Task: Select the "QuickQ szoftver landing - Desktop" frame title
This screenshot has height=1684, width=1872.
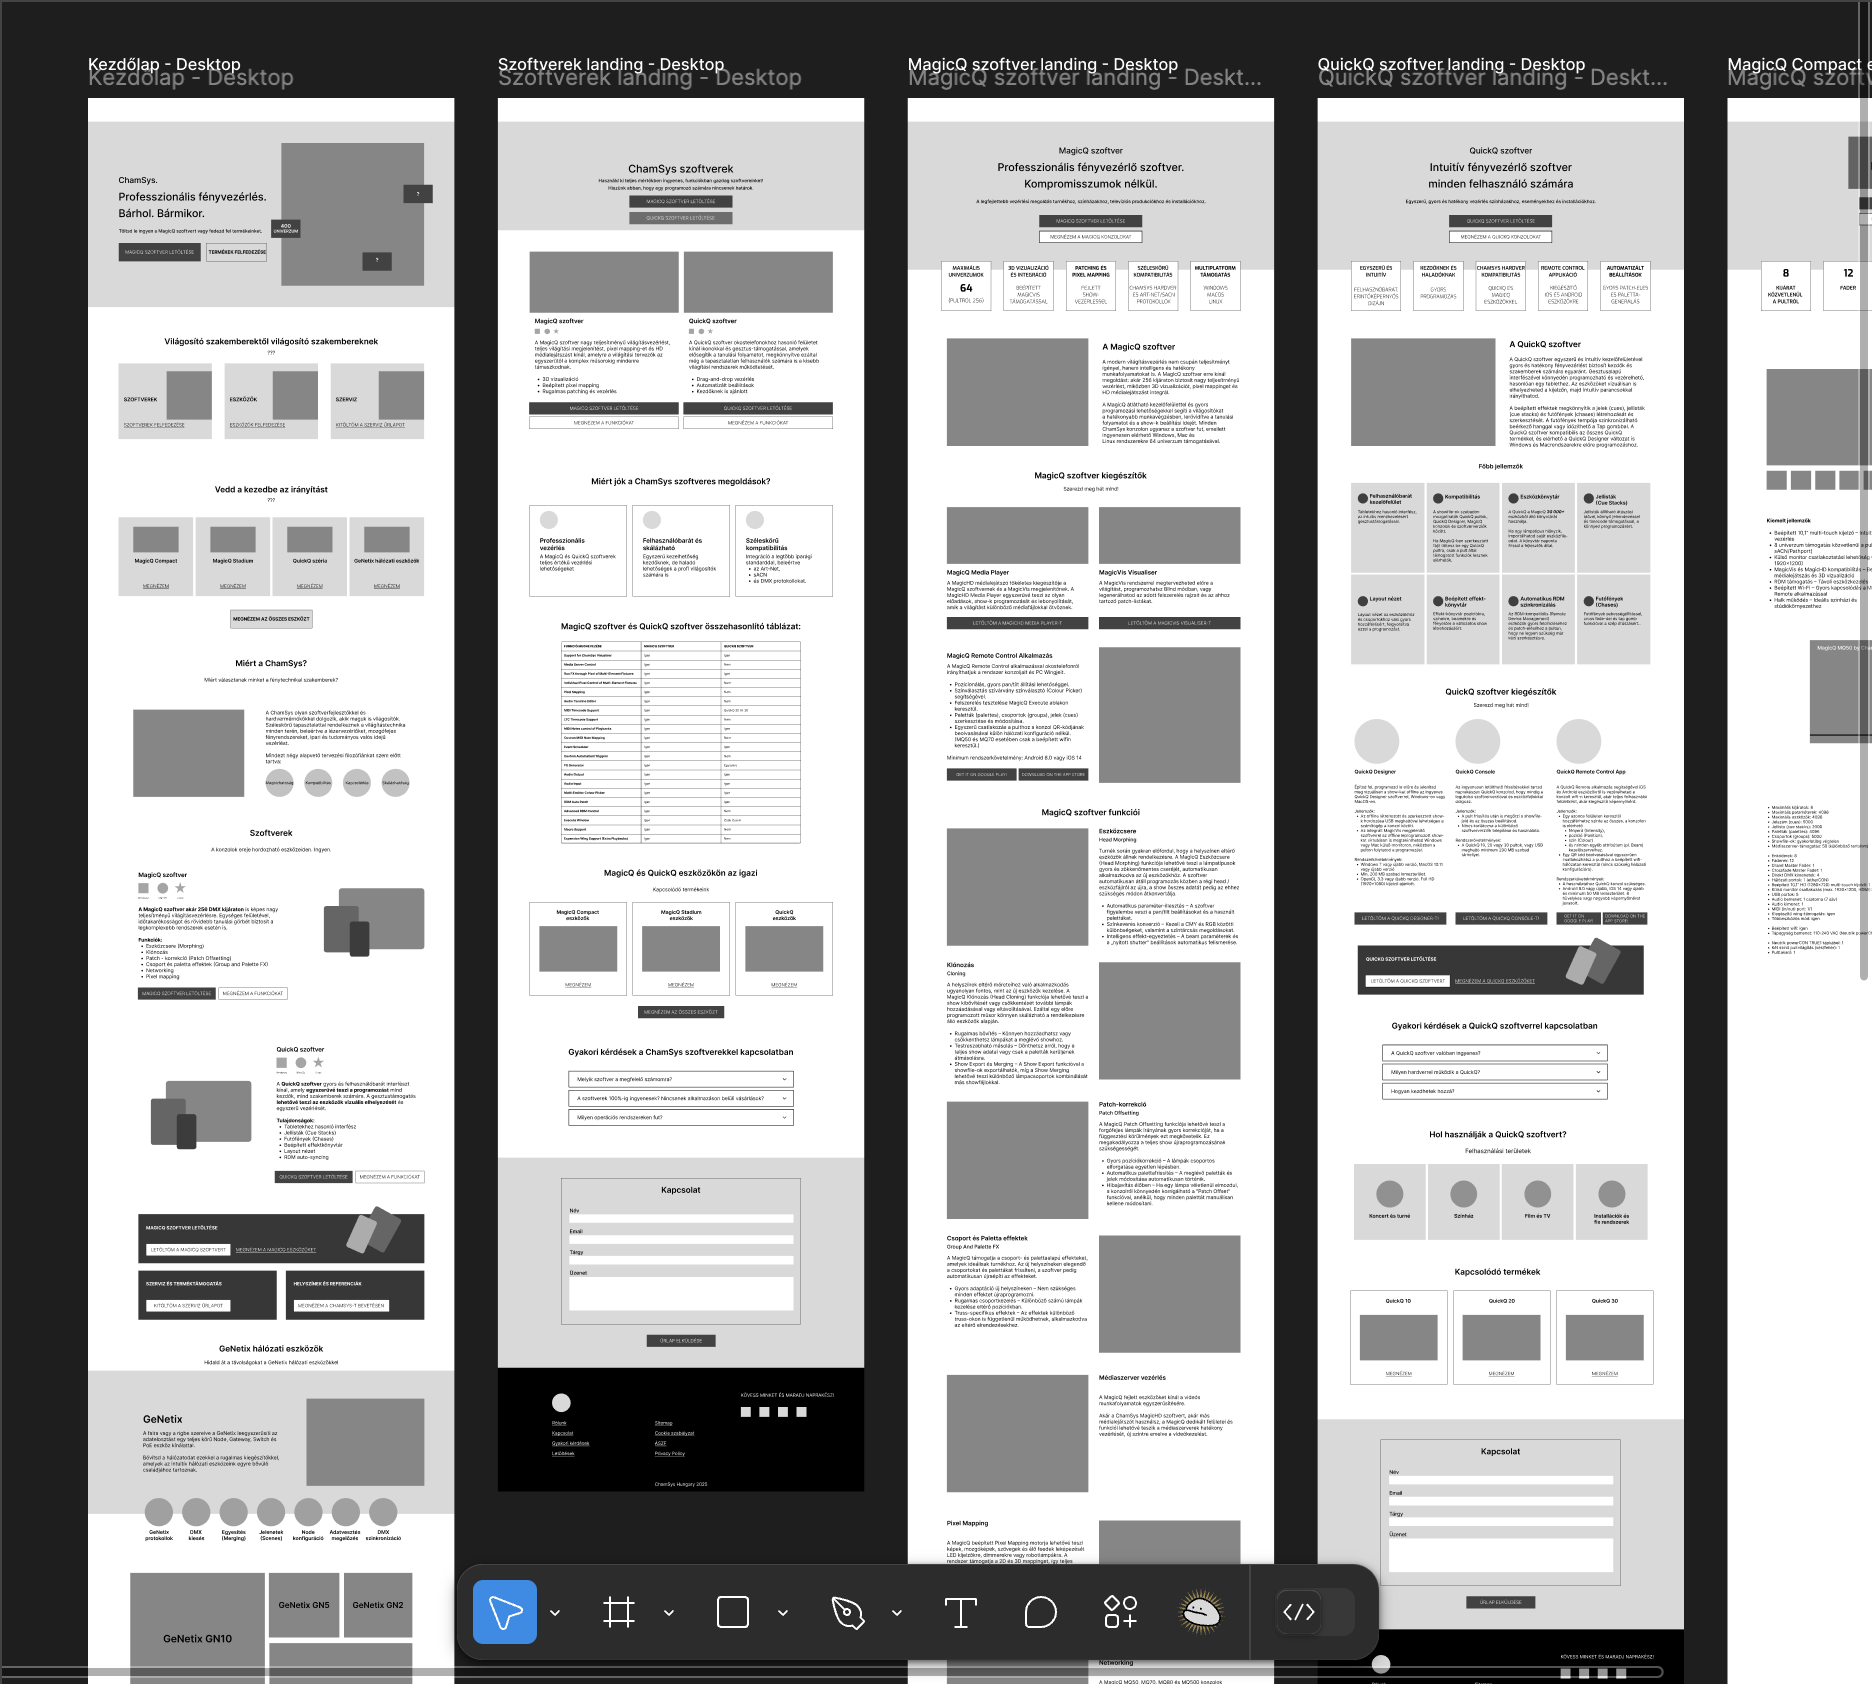Action: [1450, 64]
